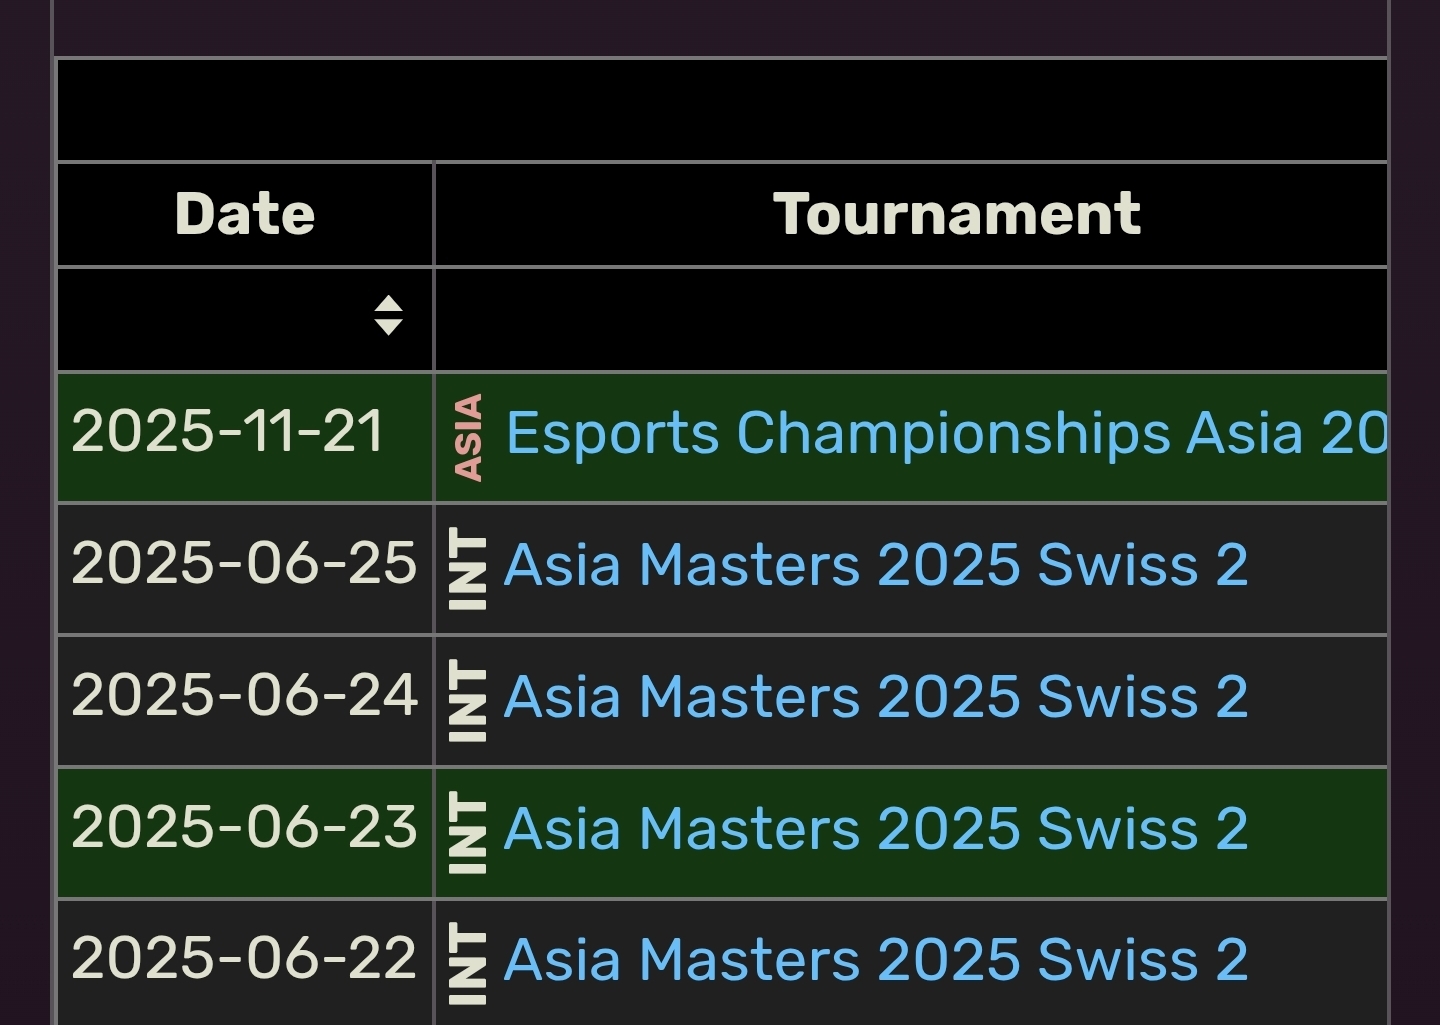
Task: Click the blank black bar above Date header
Action: [x=722, y=110]
